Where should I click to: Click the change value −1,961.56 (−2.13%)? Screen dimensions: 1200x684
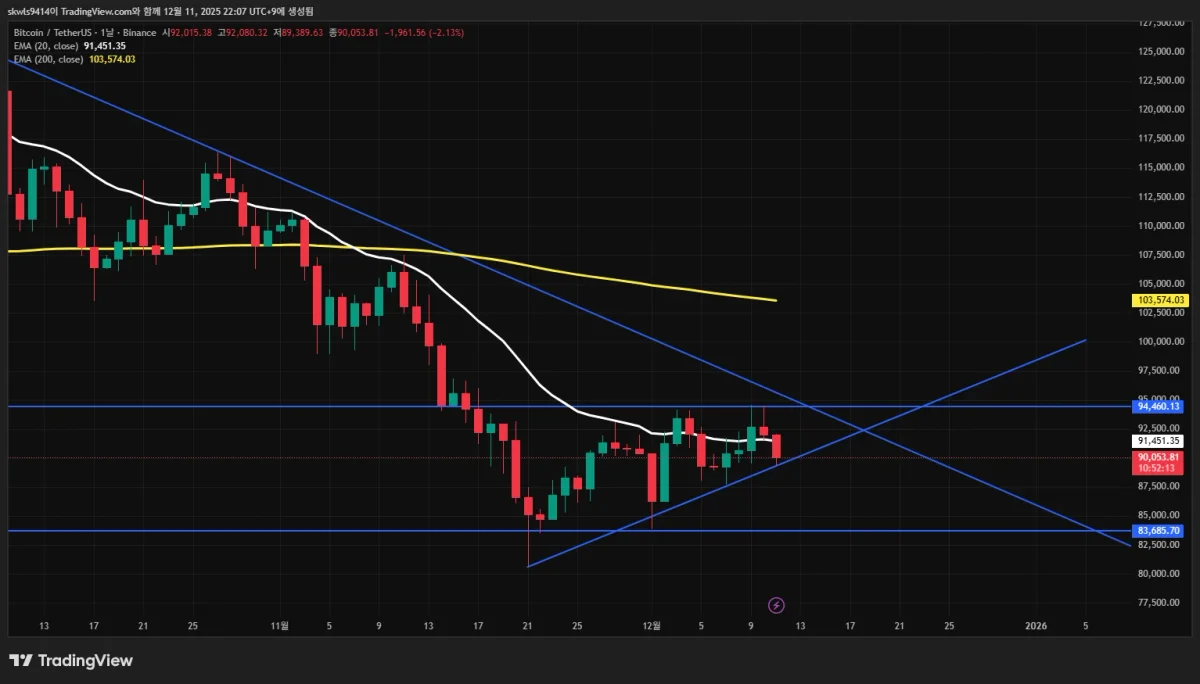(423, 33)
